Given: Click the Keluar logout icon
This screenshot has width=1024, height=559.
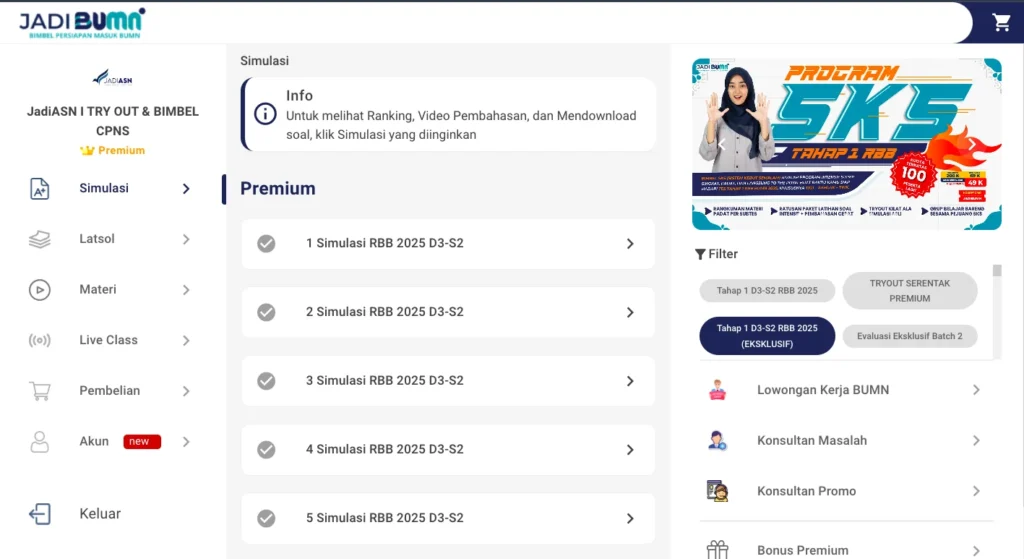Looking at the screenshot, I should (39, 514).
